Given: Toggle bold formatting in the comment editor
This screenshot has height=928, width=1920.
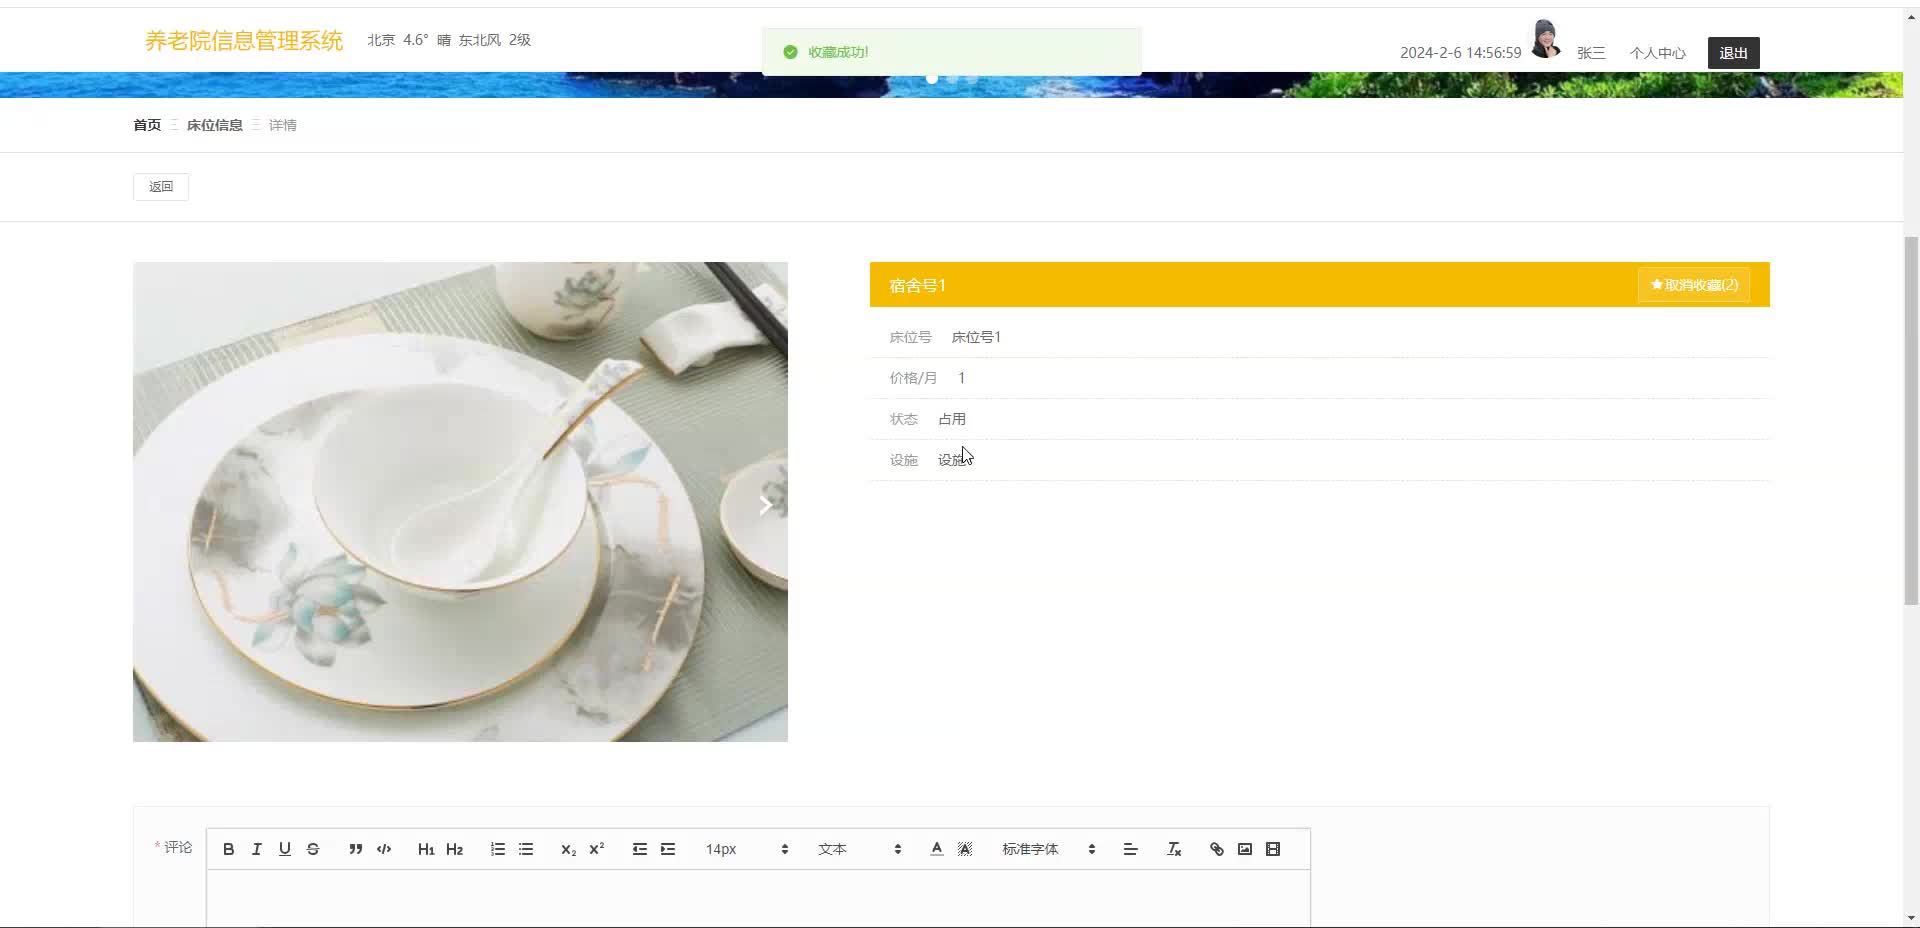Looking at the screenshot, I should [x=228, y=849].
